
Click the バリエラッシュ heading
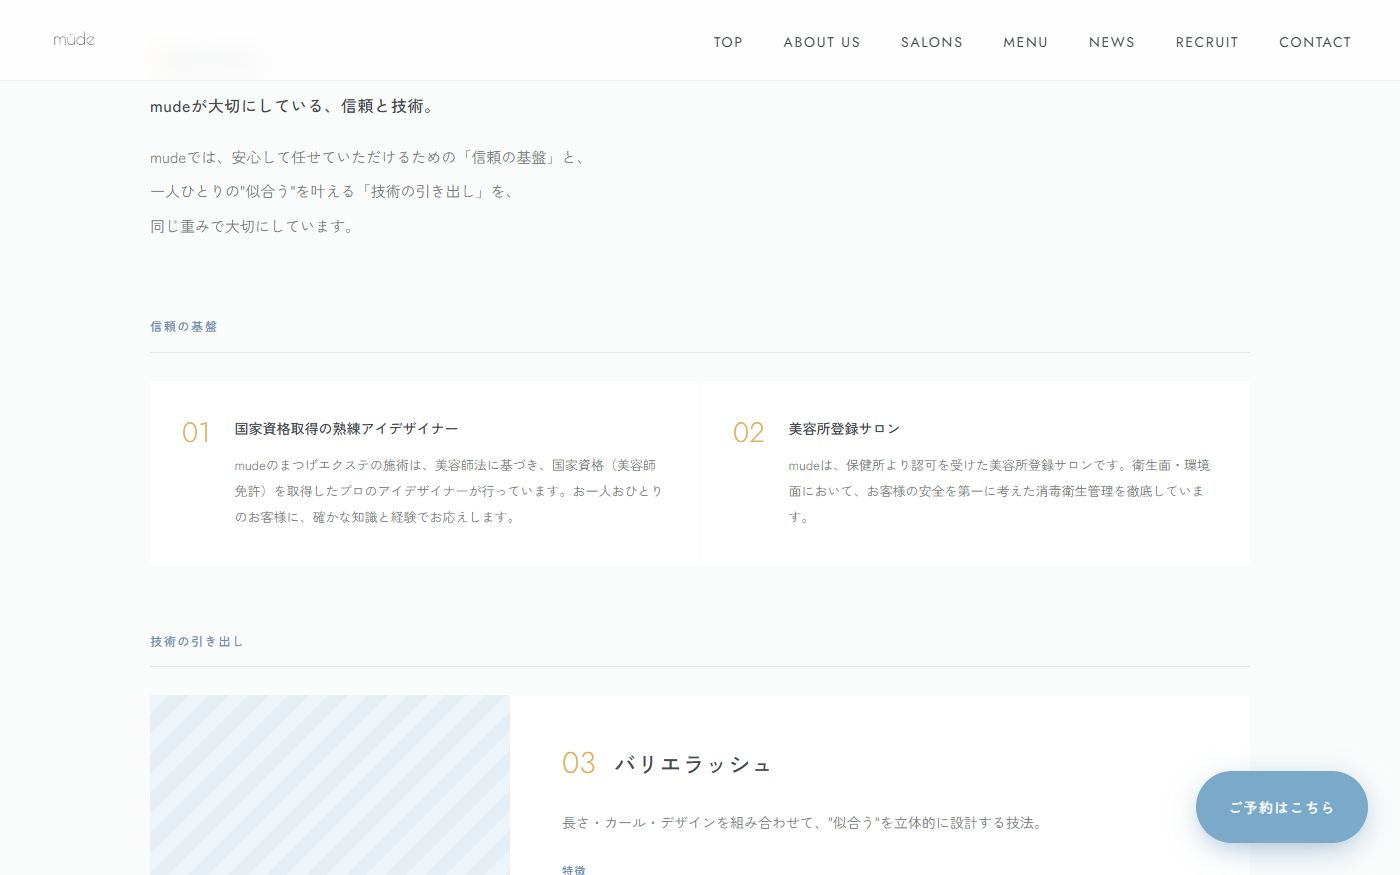(x=693, y=764)
